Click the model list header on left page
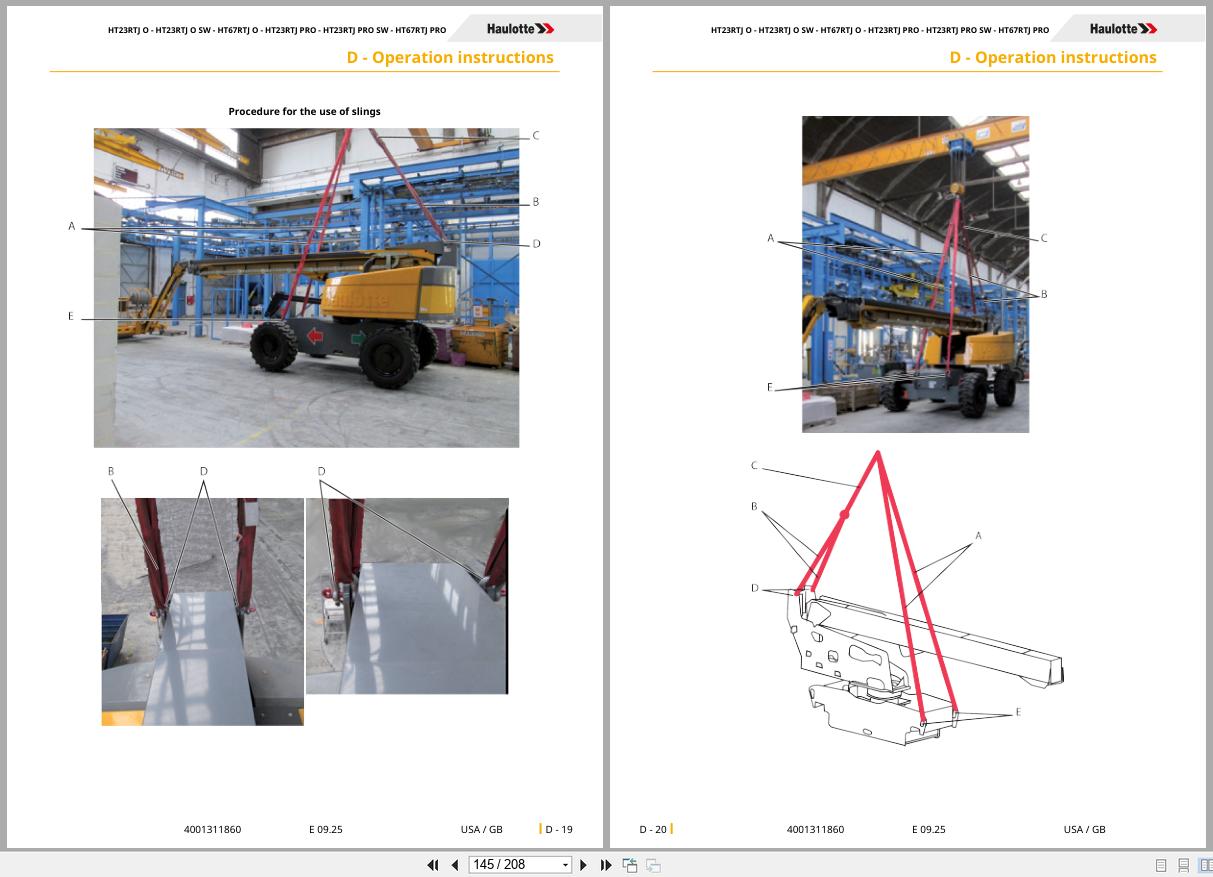This screenshot has width=1213, height=877. point(277,30)
